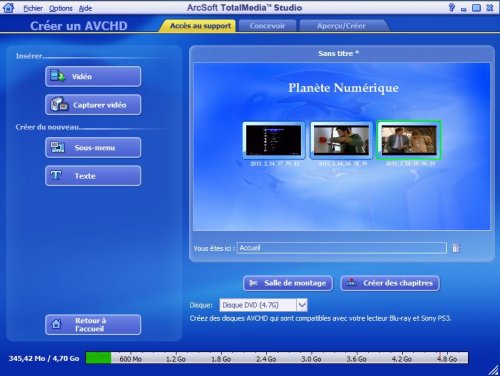Click the camcorder Capturer vidéo icon
The image size is (500, 376).
(x=59, y=104)
